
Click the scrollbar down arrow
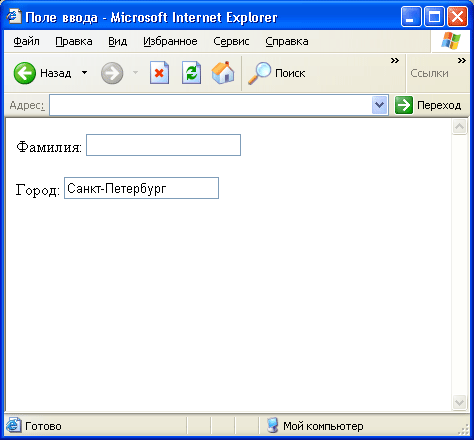459,402
